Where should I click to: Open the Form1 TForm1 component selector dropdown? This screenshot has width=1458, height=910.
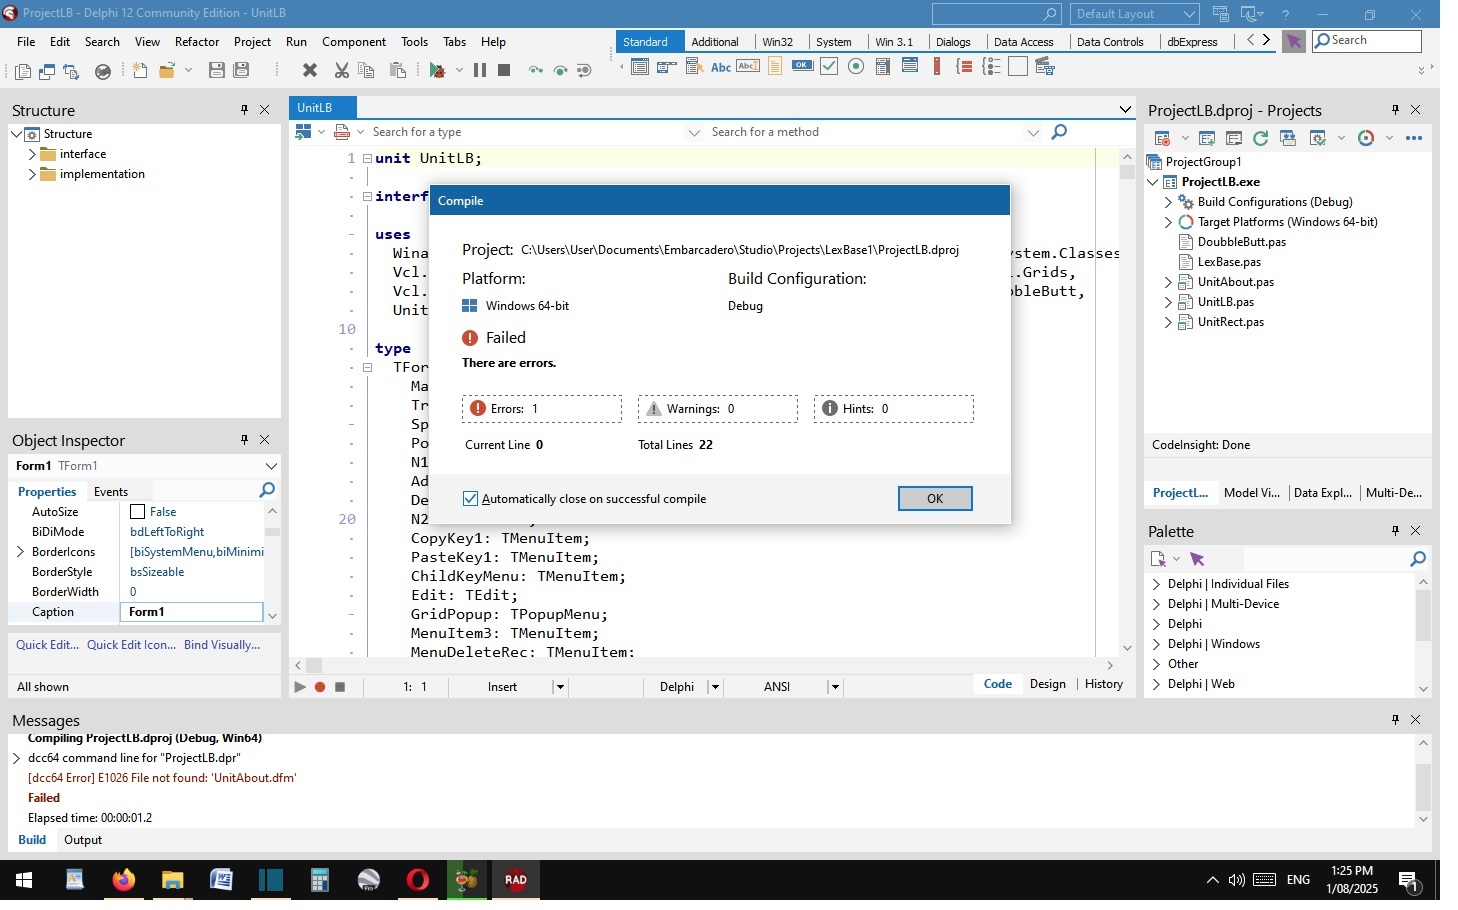tap(271, 466)
